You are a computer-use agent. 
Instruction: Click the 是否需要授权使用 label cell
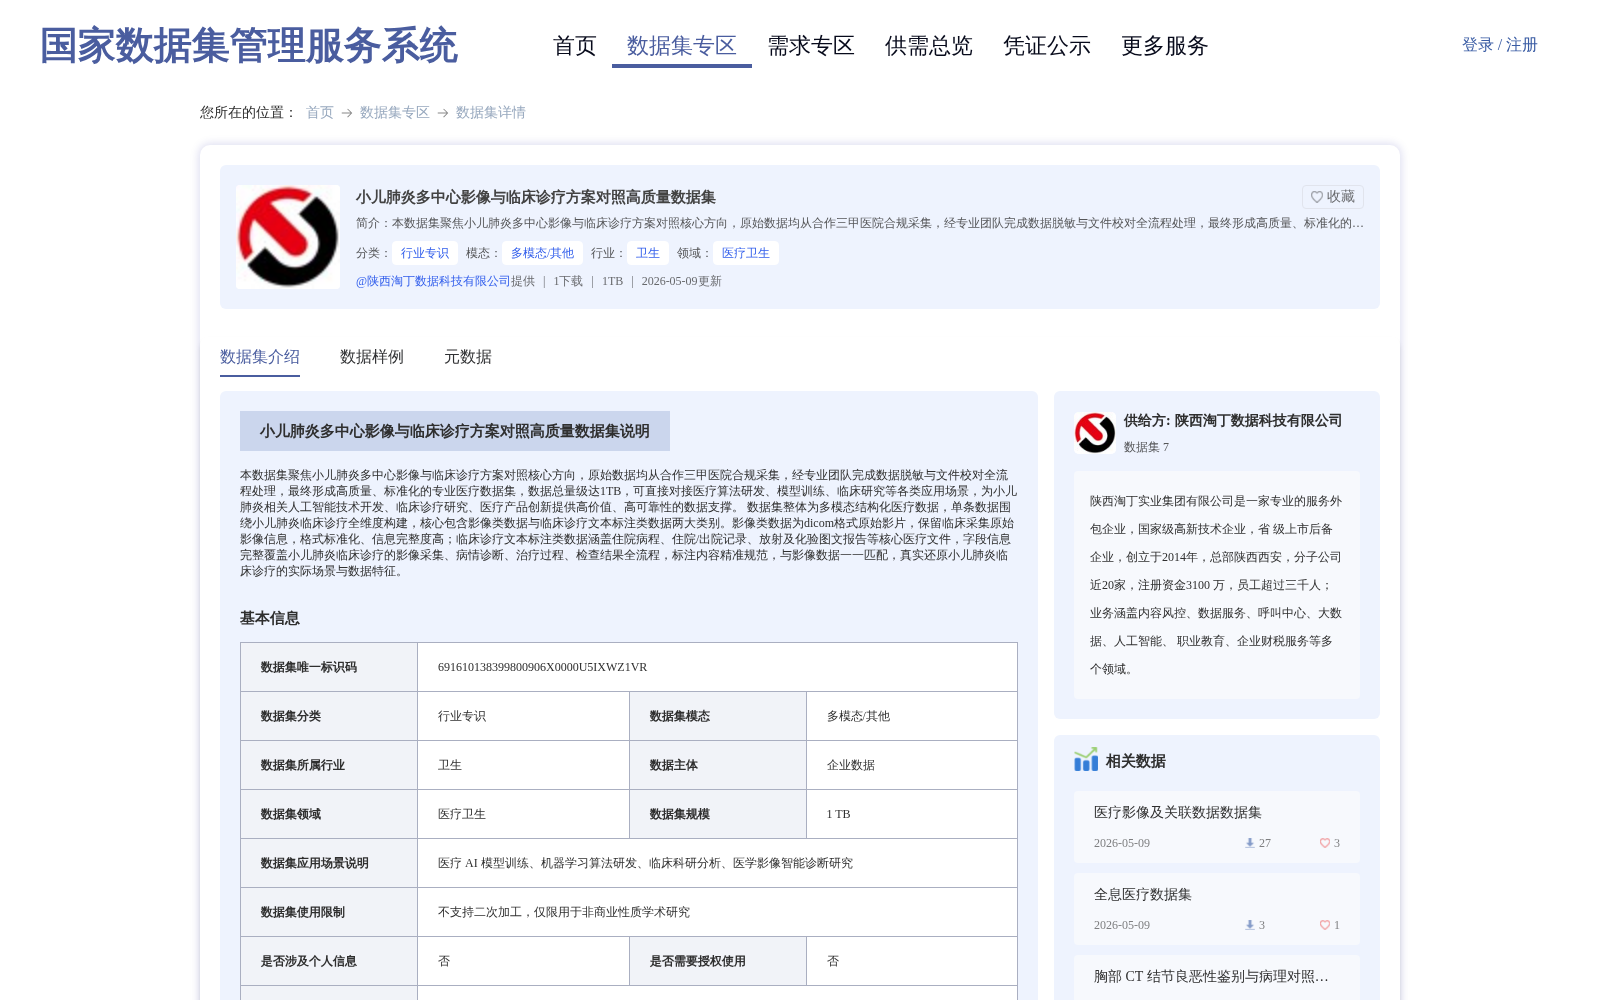pos(718,961)
